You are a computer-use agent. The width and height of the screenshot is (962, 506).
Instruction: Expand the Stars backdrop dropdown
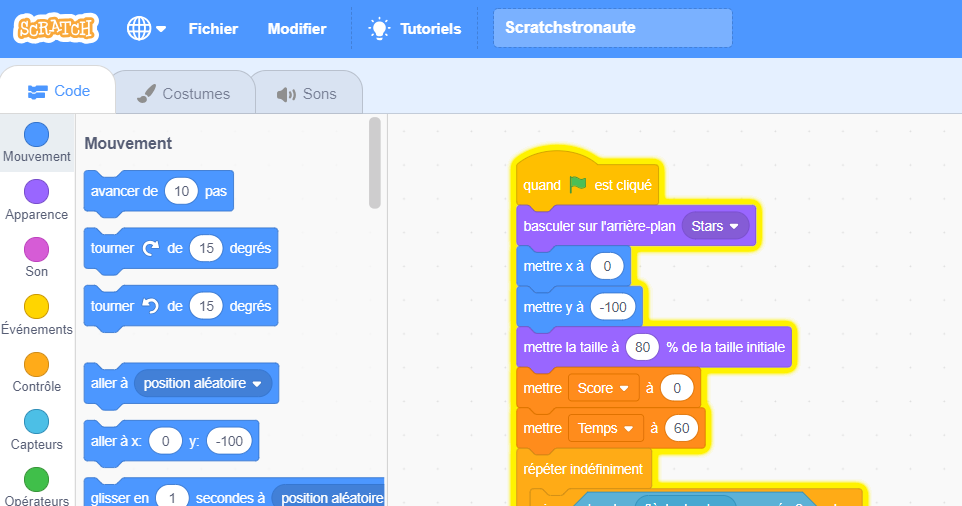[x=715, y=226]
